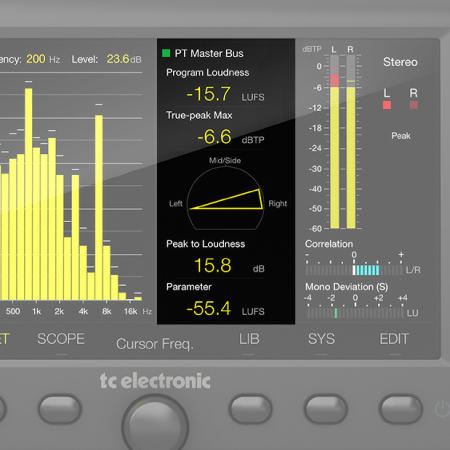
Task: Open the SYS page
Action: pos(321,339)
